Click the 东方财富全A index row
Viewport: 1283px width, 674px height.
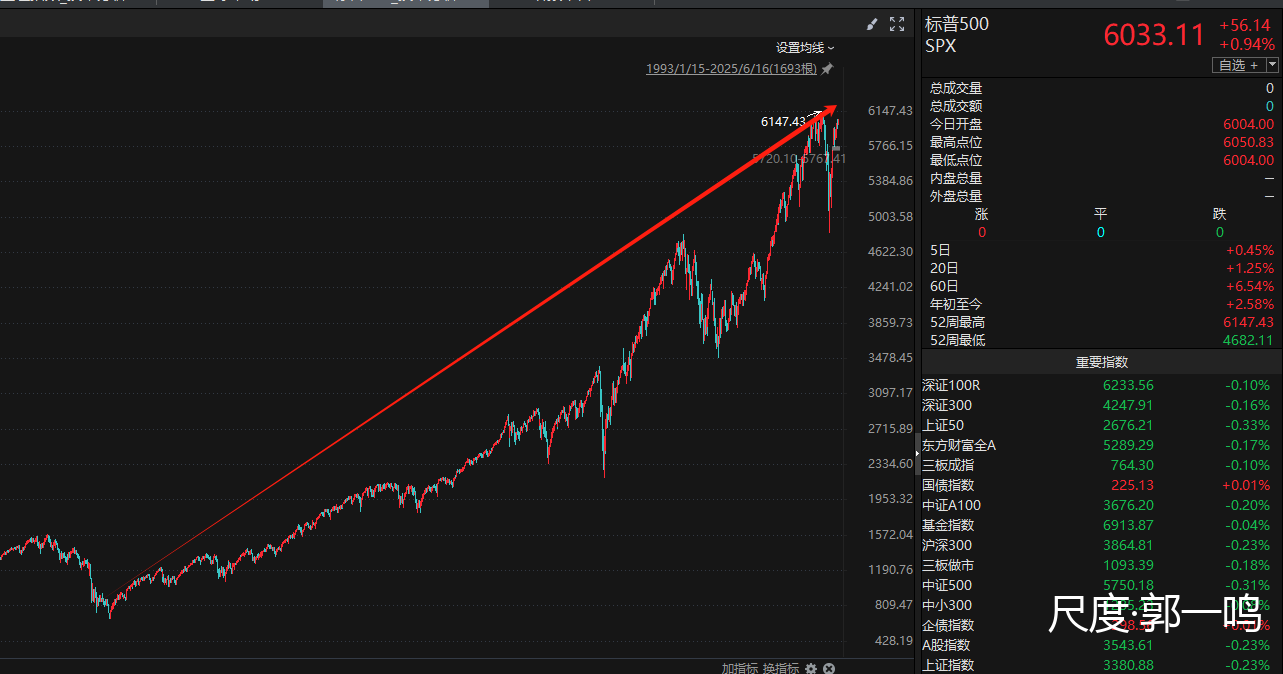click(x=958, y=445)
